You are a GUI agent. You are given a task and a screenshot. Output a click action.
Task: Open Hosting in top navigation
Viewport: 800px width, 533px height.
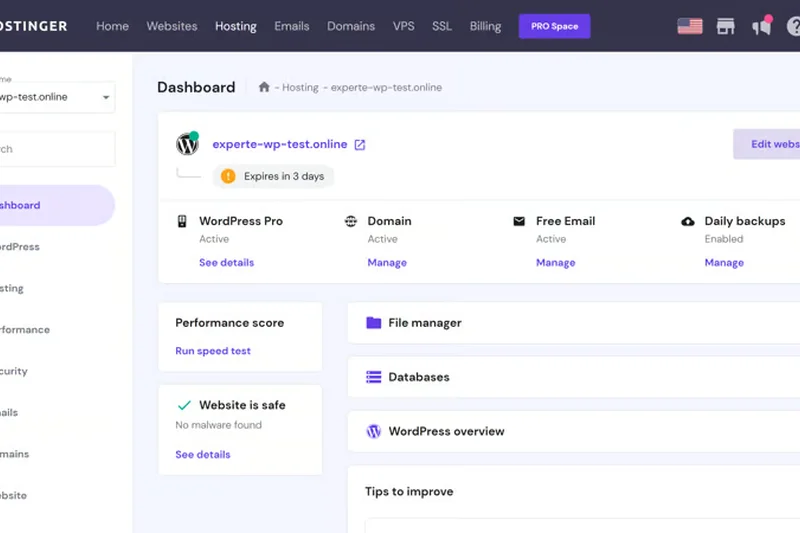236,26
